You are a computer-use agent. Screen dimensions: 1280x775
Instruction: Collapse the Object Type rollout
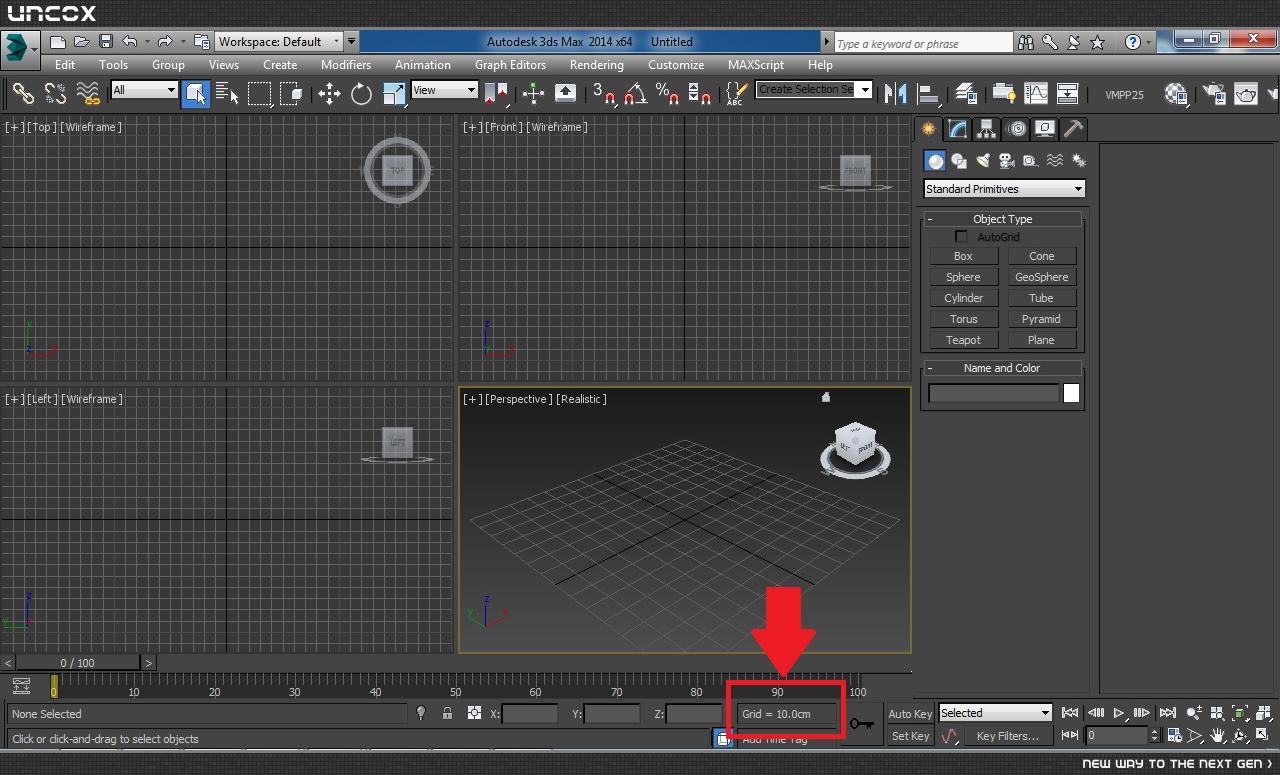[1002, 219]
